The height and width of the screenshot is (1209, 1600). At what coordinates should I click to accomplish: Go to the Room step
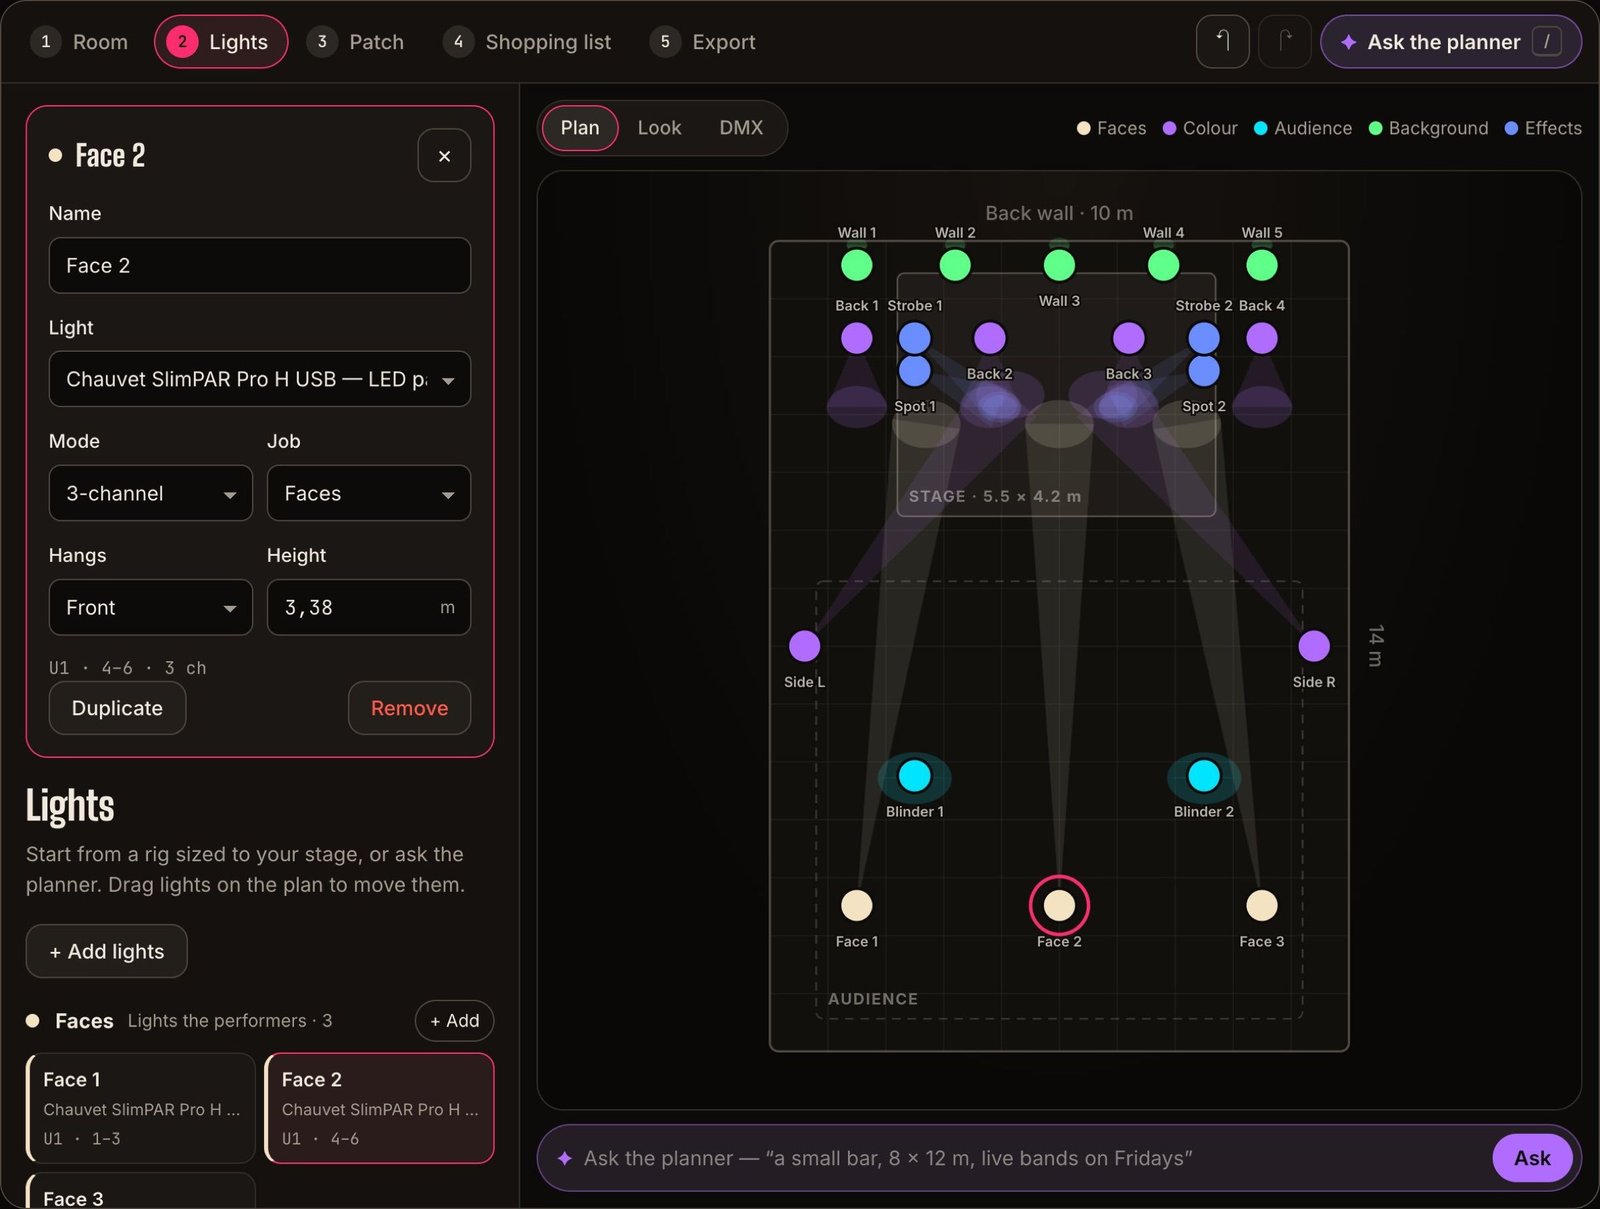click(x=80, y=42)
